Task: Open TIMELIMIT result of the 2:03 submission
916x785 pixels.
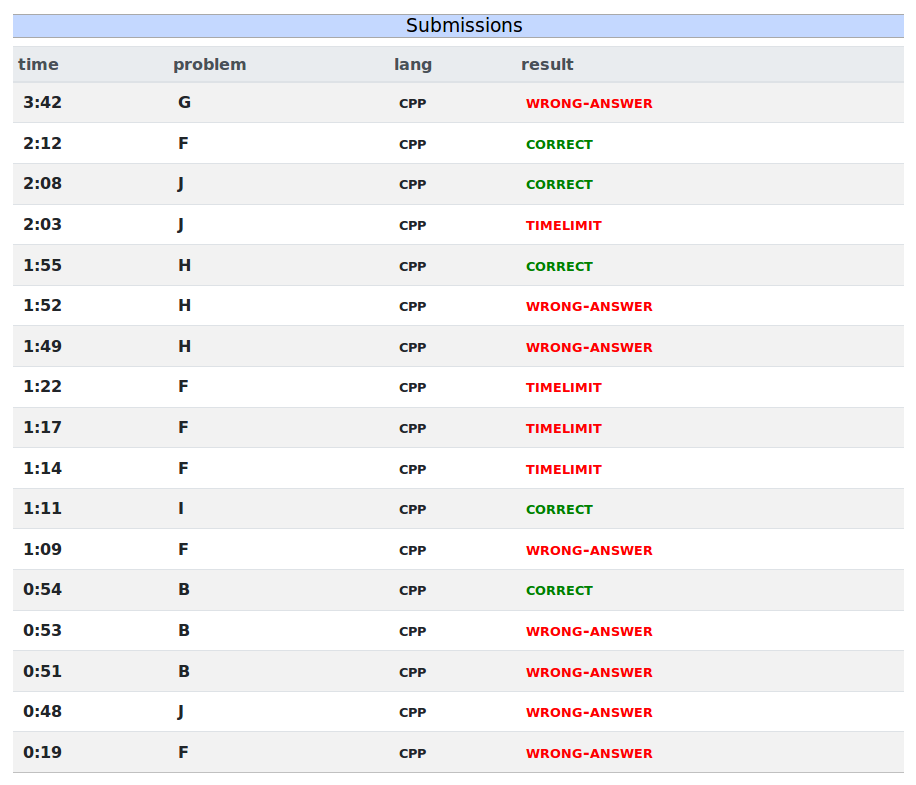Action: (563, 225)
